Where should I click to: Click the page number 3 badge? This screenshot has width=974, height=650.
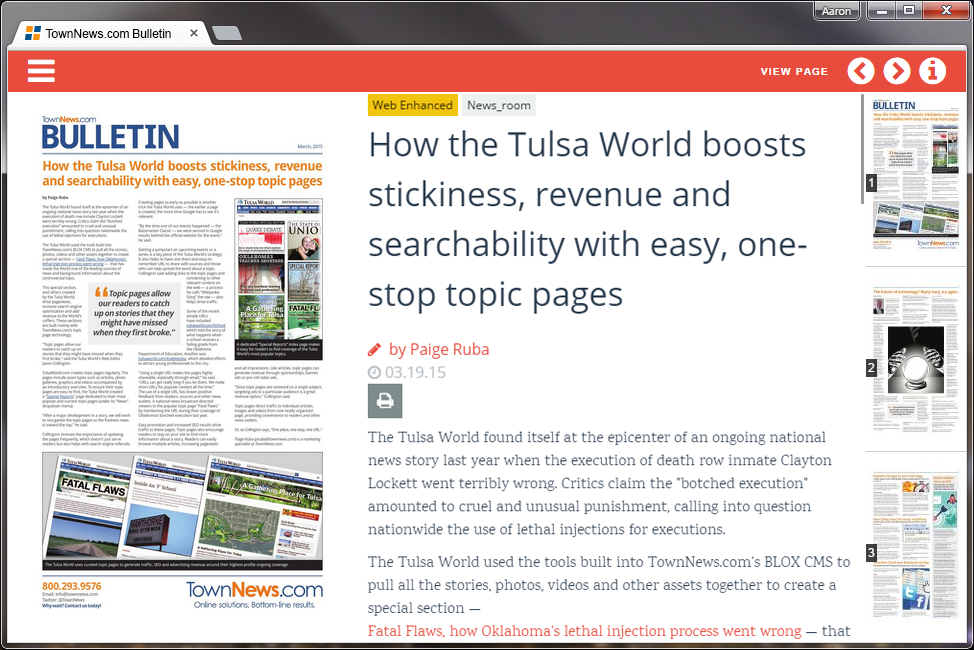[x=872, y=552]
